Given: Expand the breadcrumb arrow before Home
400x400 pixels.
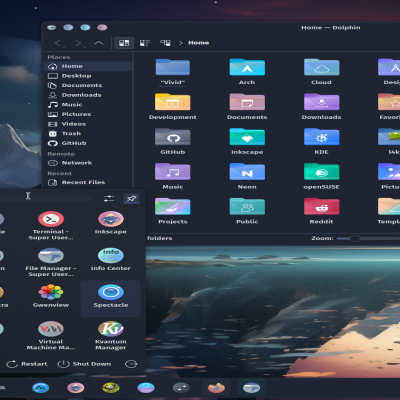Looking at the screenshot, I should pyautogui.click(x=181, y=43).
